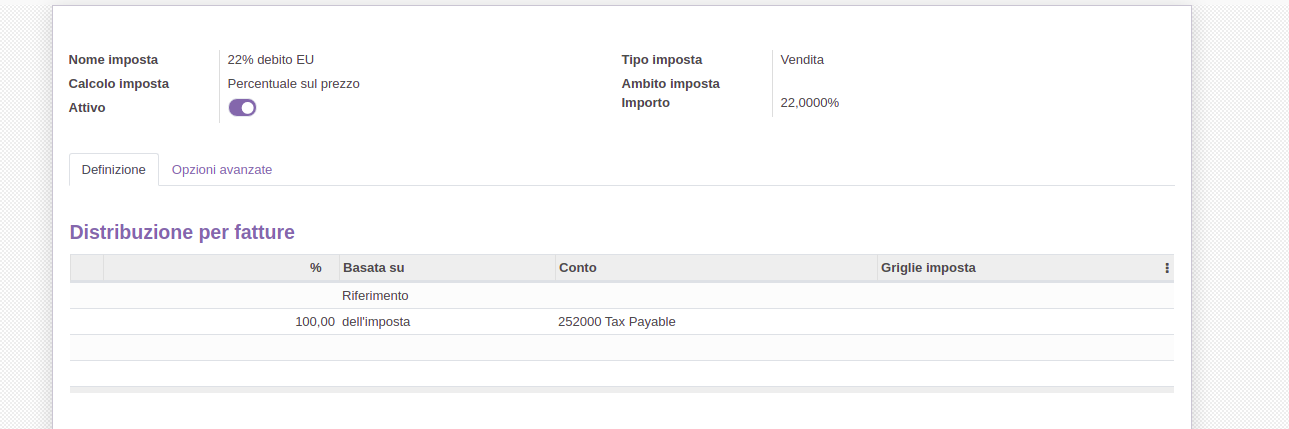
Task: Sort by the % column header
Action: point(221,268)
